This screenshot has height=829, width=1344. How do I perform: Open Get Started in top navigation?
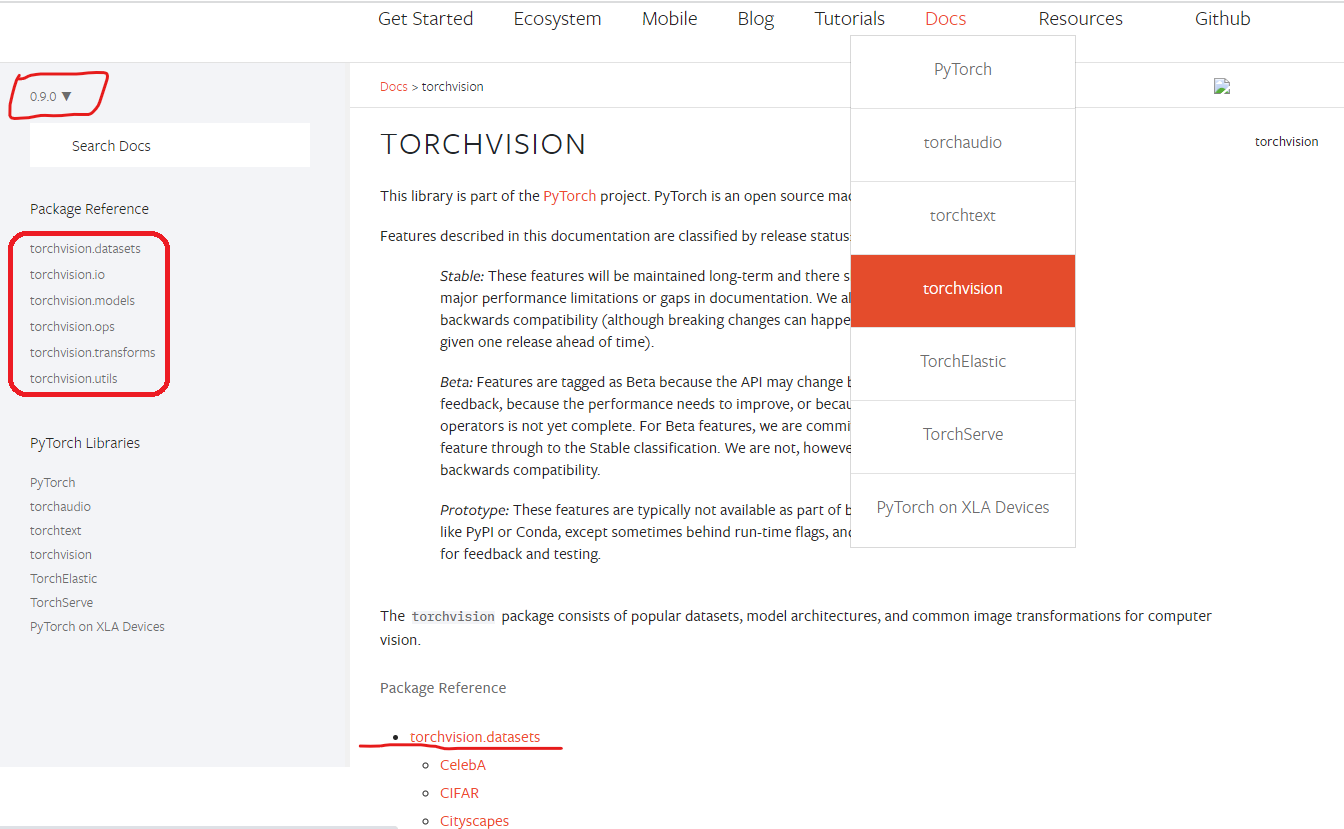pyautogui.click(x=425, y=19)
